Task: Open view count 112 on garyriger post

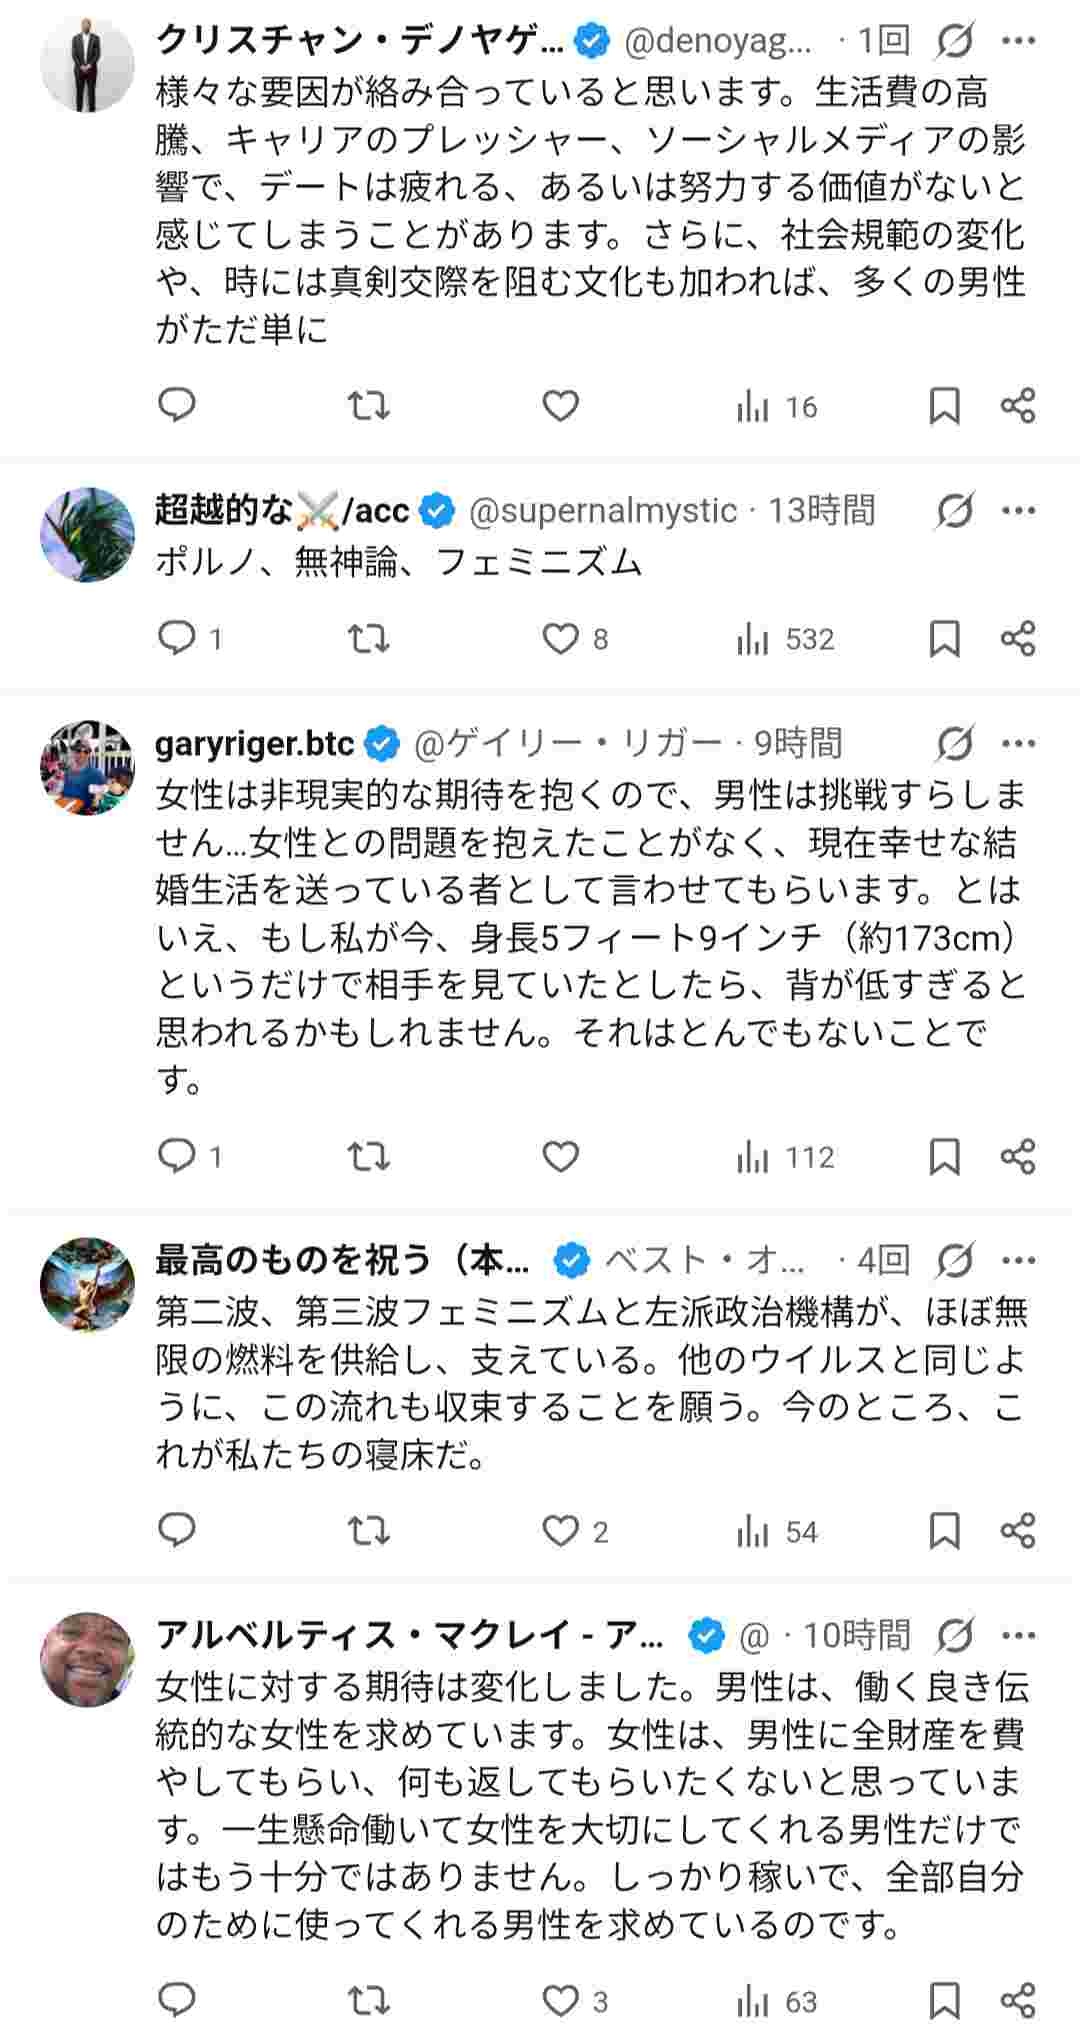Action: tap(785, 1157)
